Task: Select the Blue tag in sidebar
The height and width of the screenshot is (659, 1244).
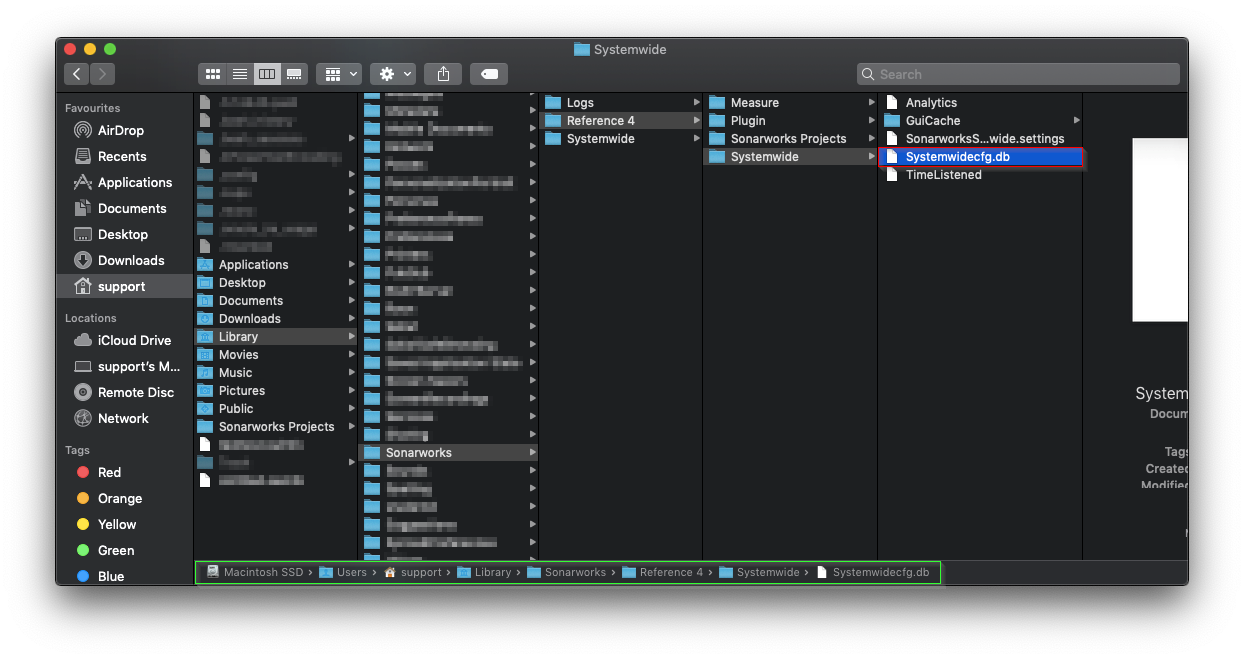Action: (100, 576)
